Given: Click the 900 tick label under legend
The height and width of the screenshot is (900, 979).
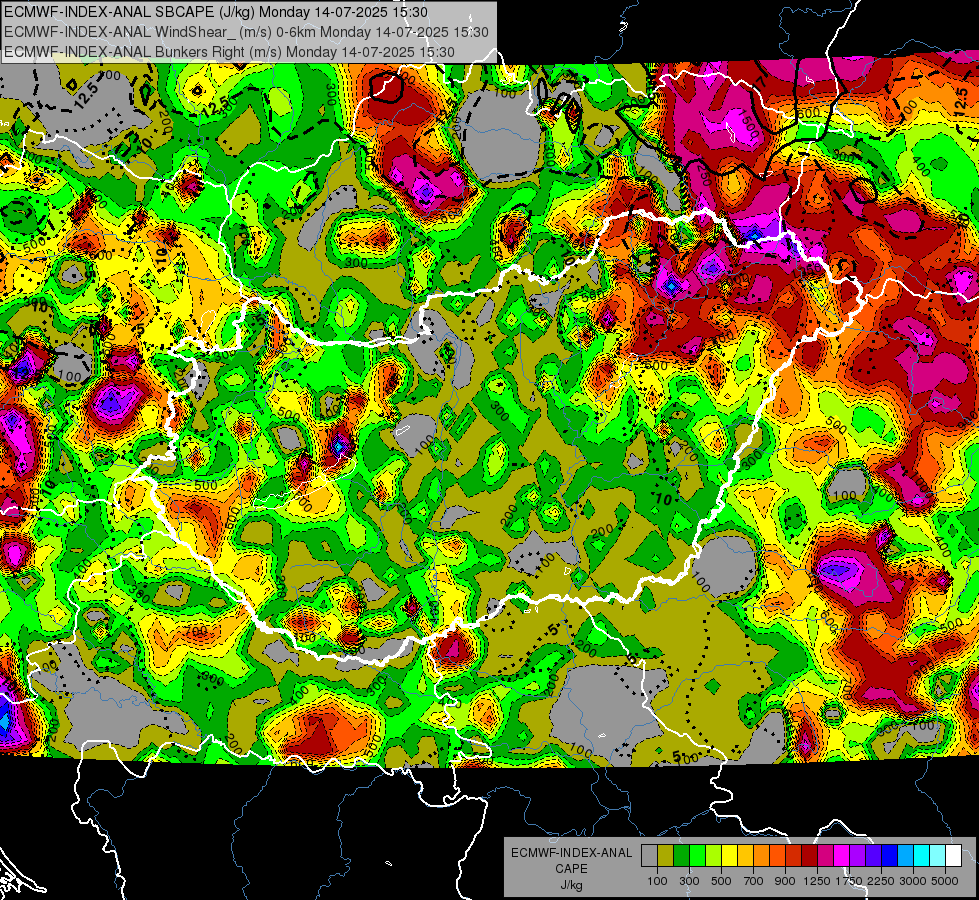Looking at the screenshot, I should (785, 881).
